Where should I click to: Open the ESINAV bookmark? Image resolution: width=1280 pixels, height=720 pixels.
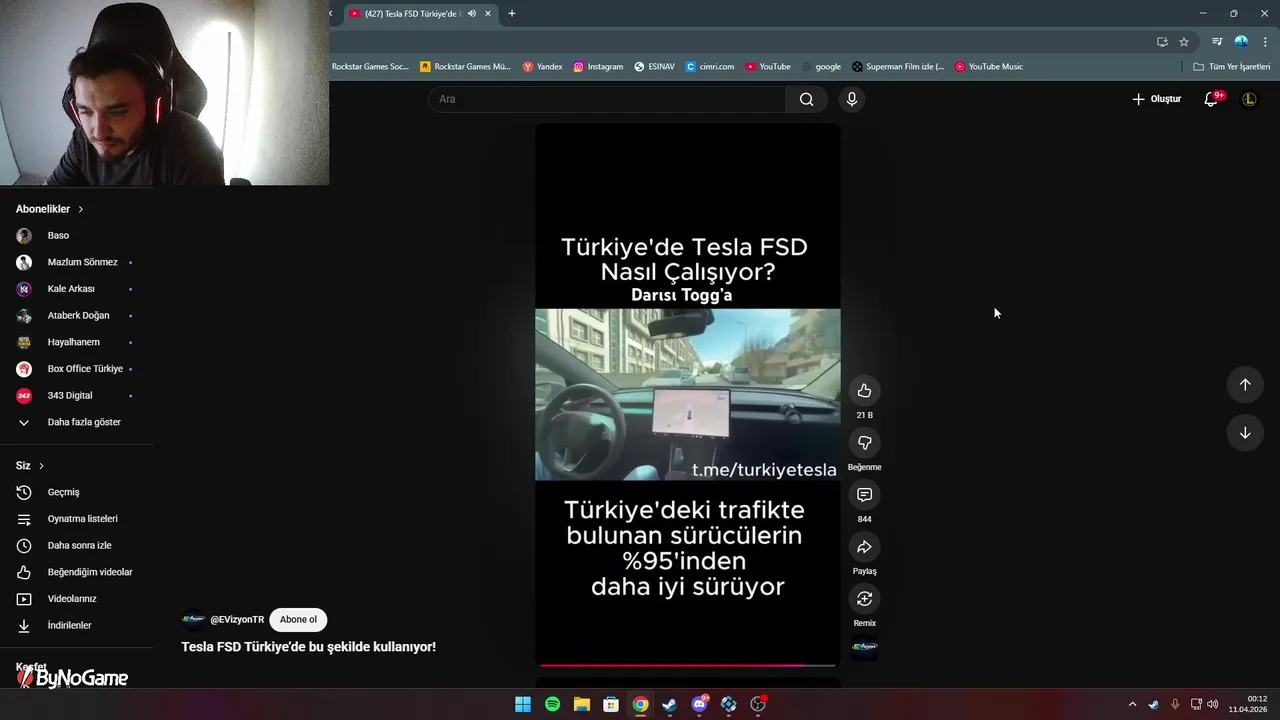click(654, 67)
